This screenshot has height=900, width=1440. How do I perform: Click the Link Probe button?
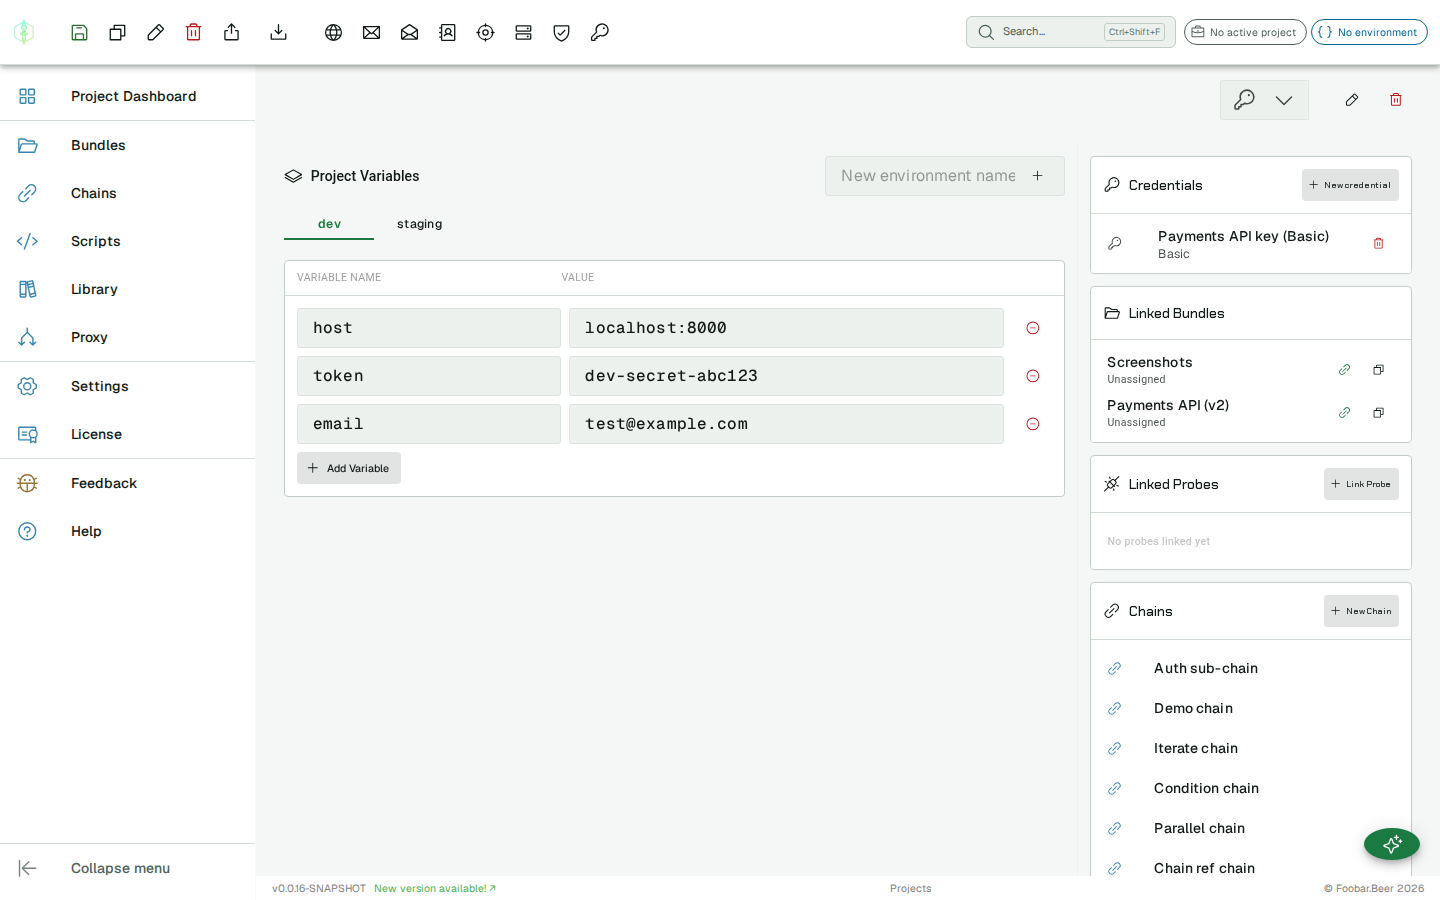1361,484
